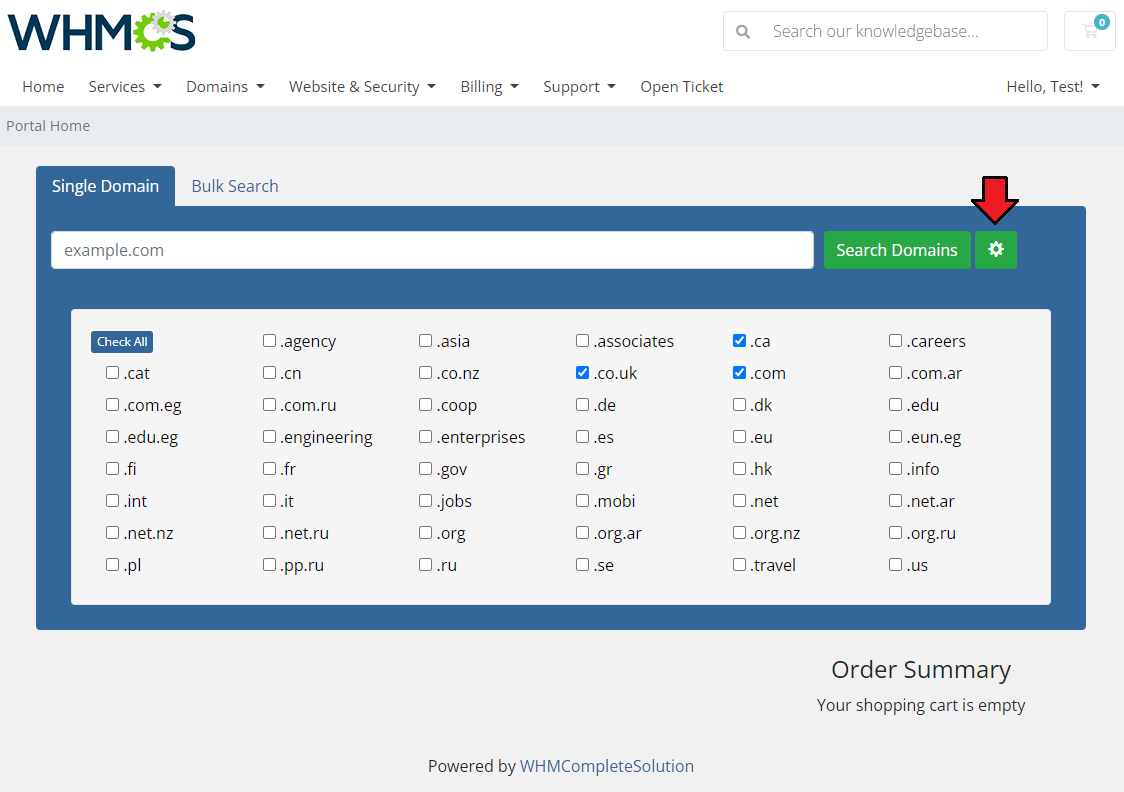Uncheck the .co.uk extension
Image resolution: width=1124 pixels, height=792 pixels.
point(582,373)
